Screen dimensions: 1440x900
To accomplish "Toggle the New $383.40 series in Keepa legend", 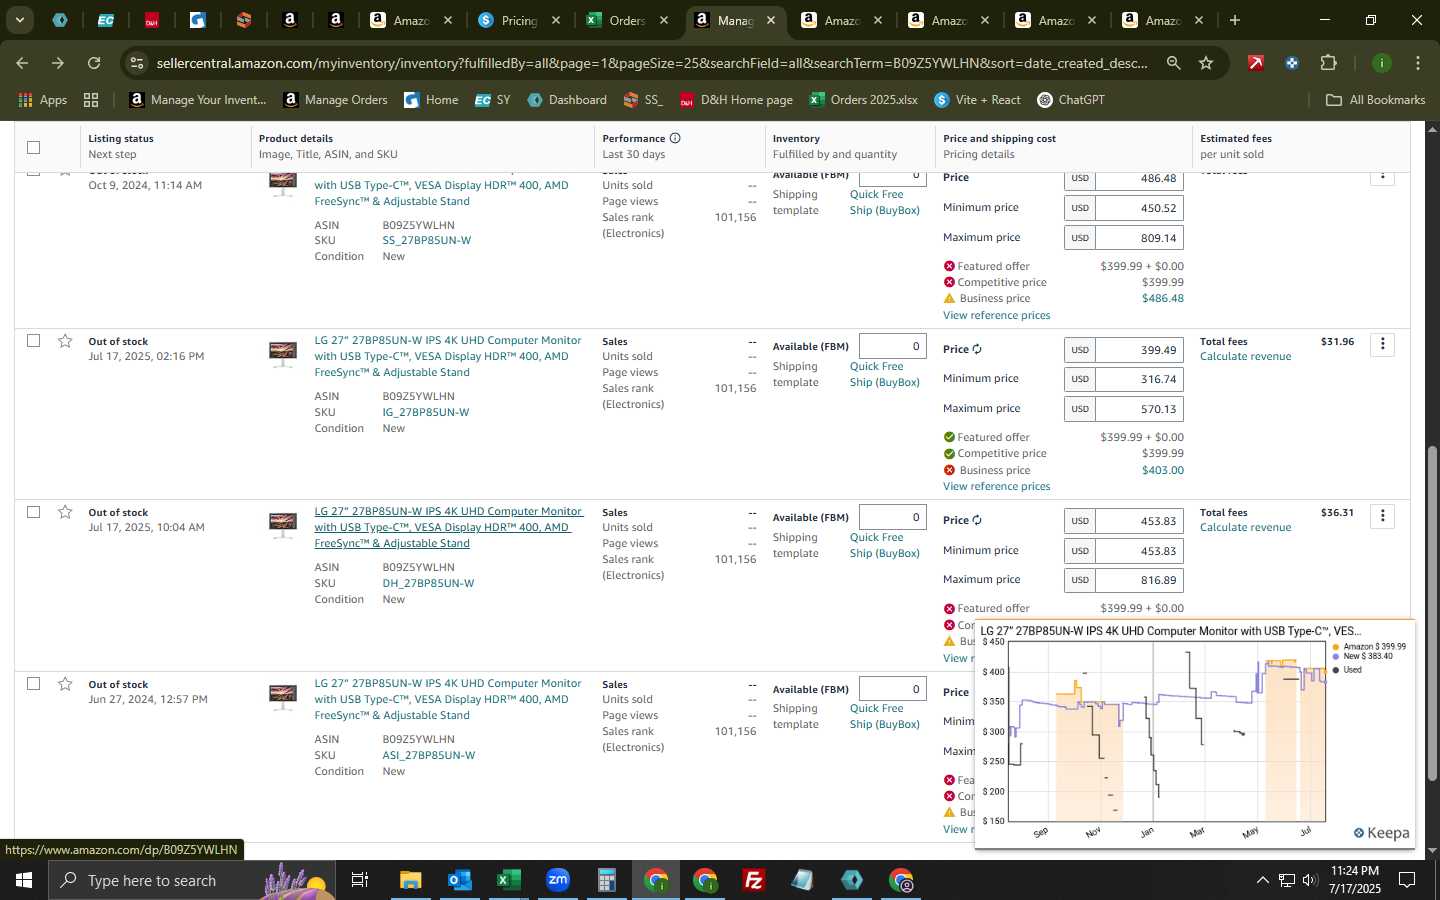I will coord(1362,656).
